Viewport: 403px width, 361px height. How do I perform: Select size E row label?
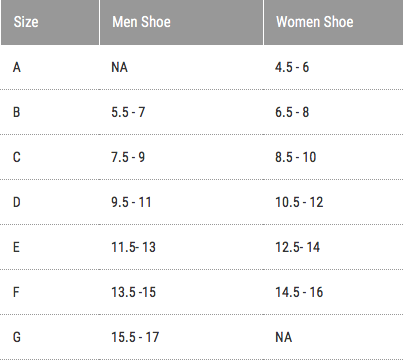point(16,247)
